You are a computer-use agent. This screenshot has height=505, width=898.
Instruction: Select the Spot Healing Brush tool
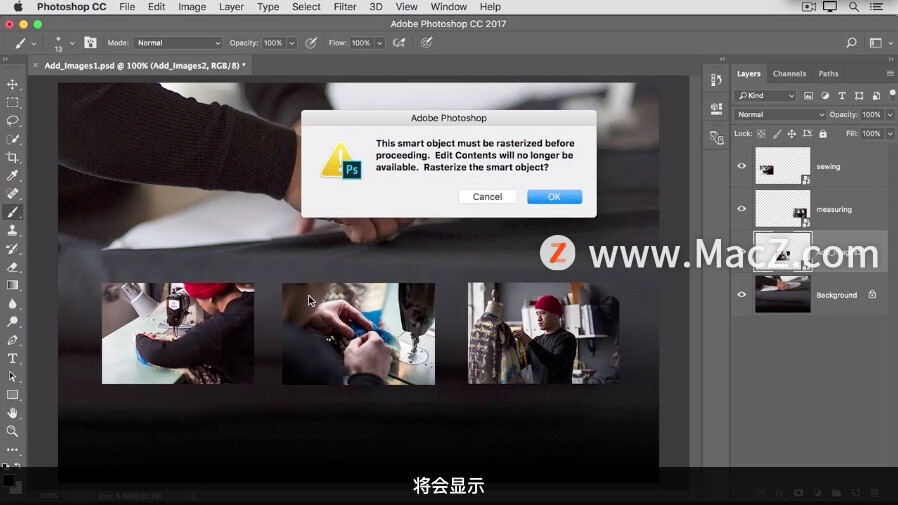[x=12, y=194]
